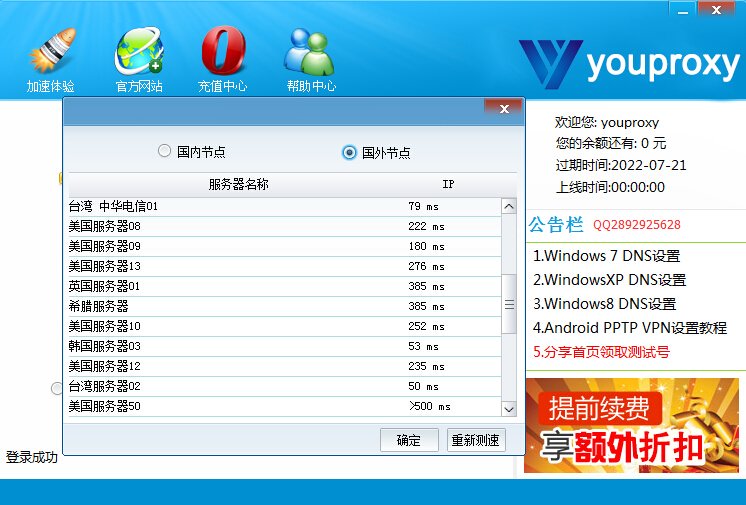Select server 英国服务器01
Viewport: 746px width, 505px height.
[x=285, y=287]
